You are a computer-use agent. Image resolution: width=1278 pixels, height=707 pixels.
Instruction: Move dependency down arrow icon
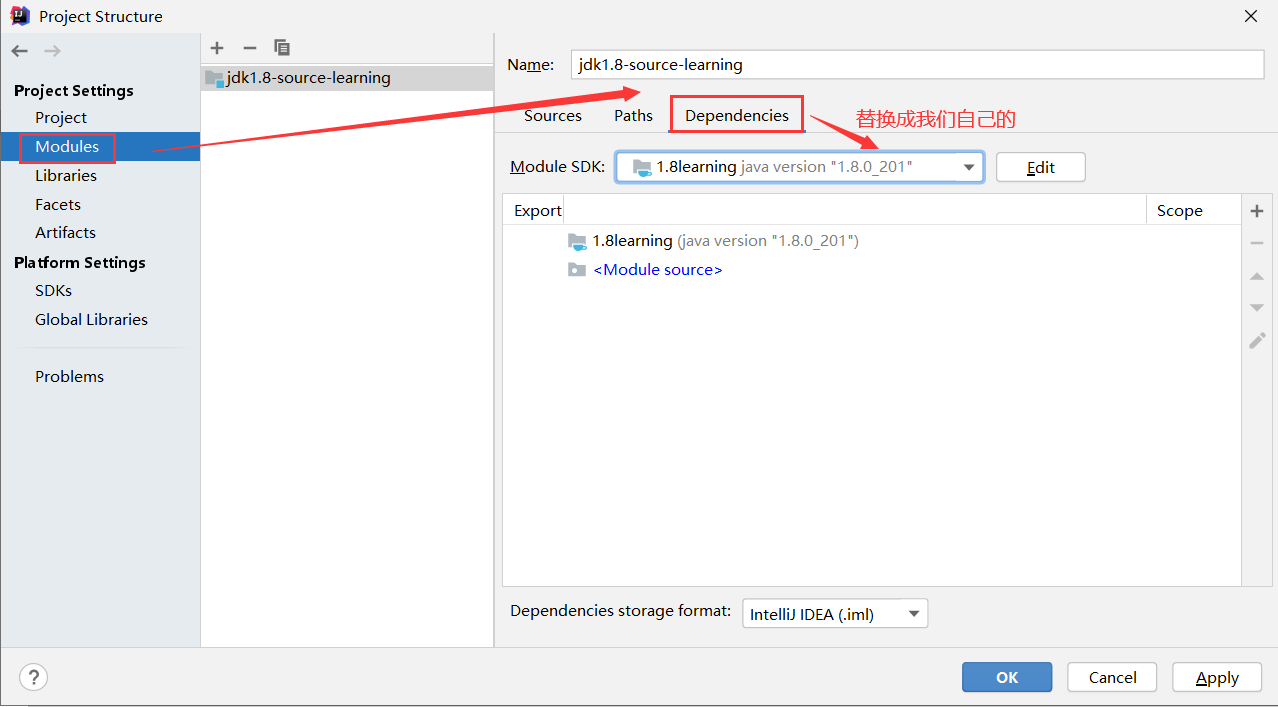1257,308
